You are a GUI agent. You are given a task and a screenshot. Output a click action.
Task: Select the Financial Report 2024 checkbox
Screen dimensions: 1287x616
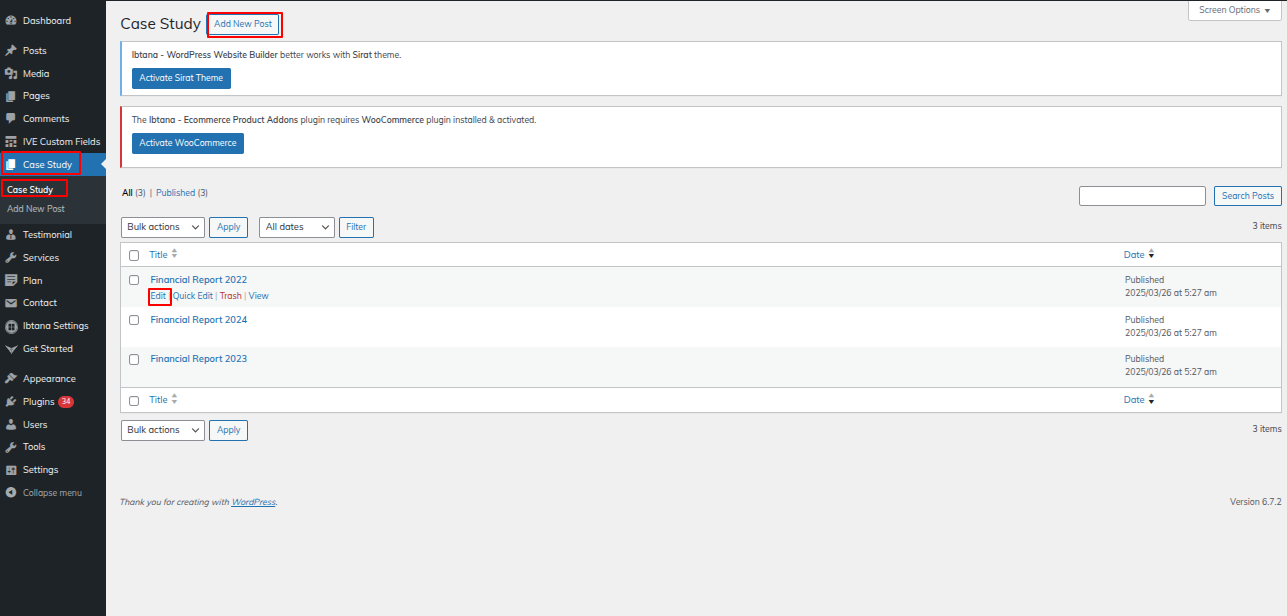click(x=134, y=320)
